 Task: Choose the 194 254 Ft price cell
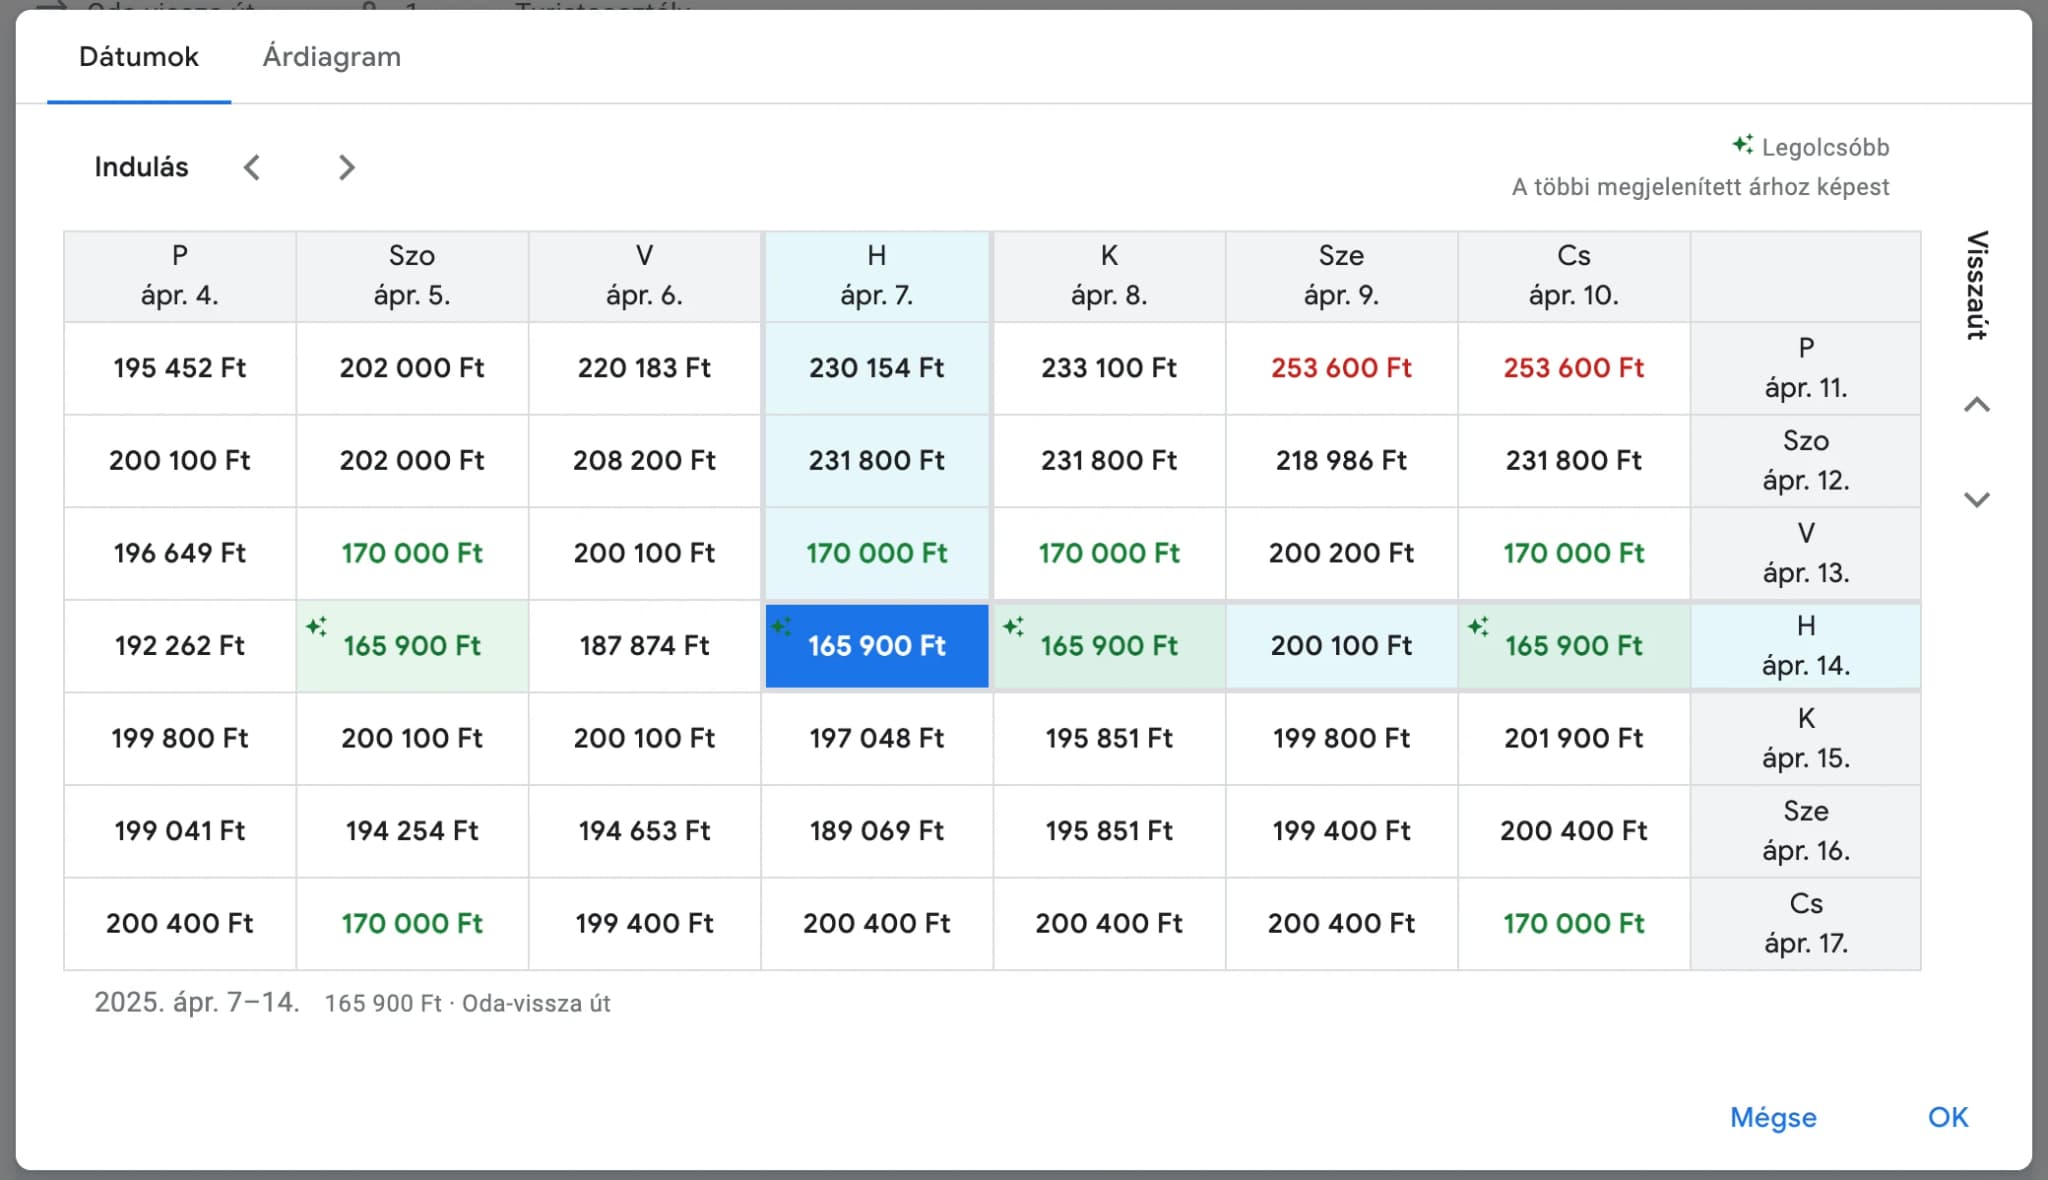[412, 831]
